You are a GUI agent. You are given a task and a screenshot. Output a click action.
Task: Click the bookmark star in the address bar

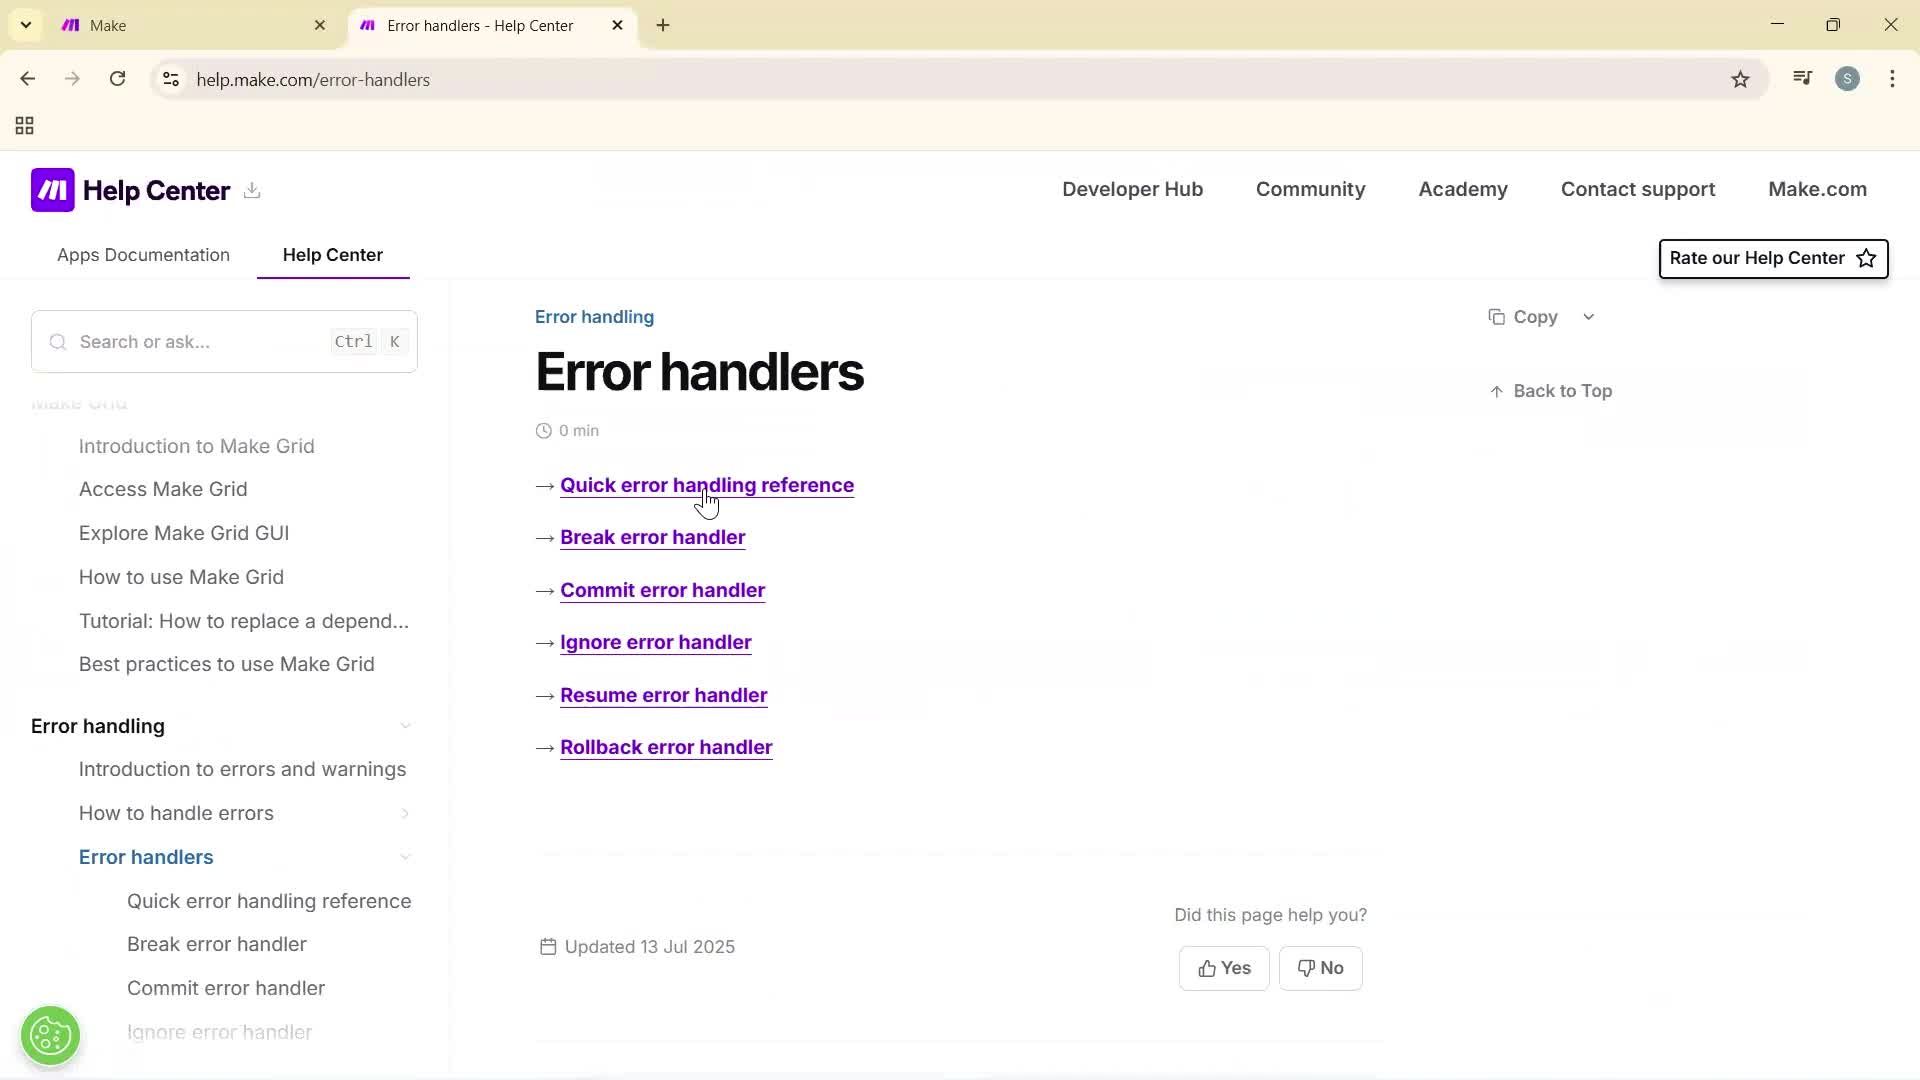pyautogui.click(x=1740, y=79)
